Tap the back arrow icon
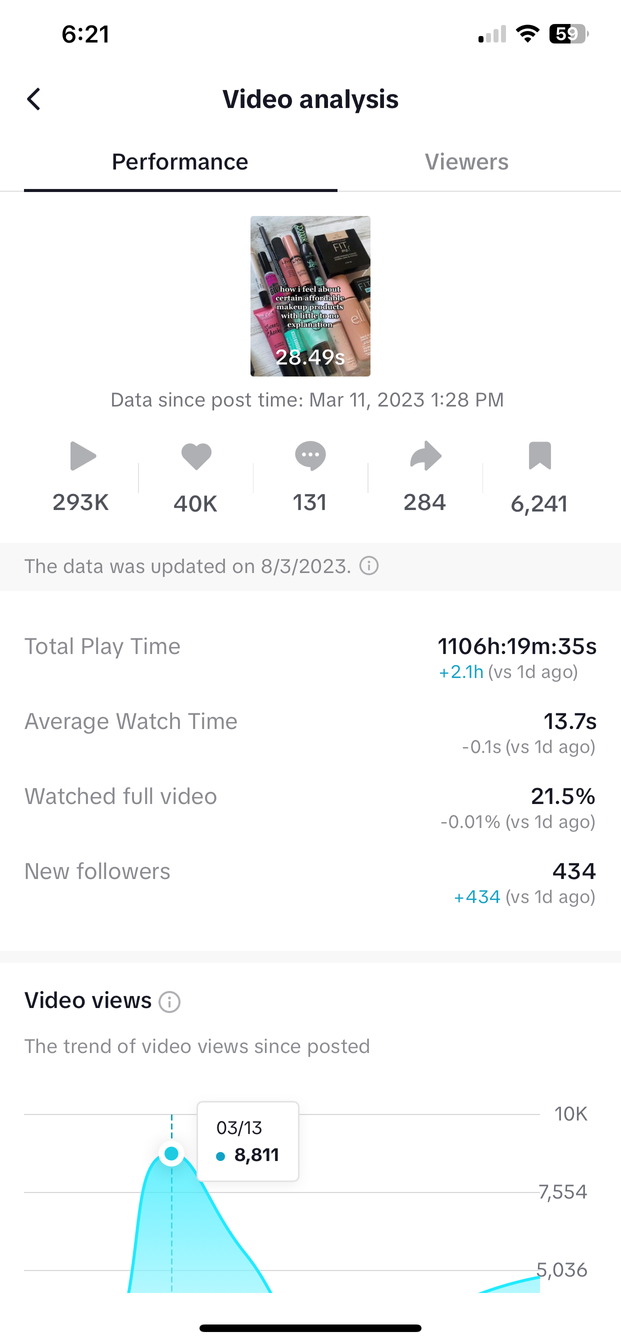 pyautogui.click(x=34, y=99)
